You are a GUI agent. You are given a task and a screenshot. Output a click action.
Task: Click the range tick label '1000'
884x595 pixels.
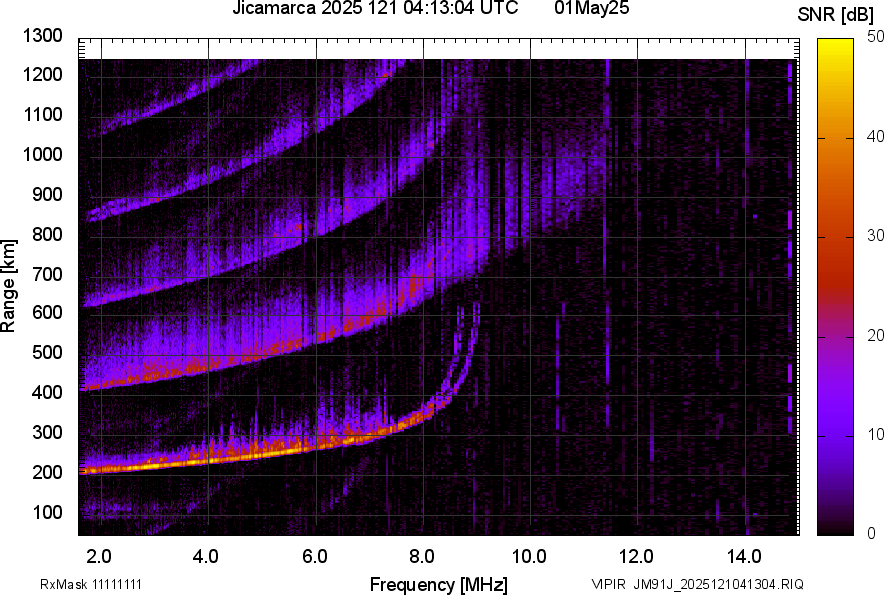coord(42,154)
